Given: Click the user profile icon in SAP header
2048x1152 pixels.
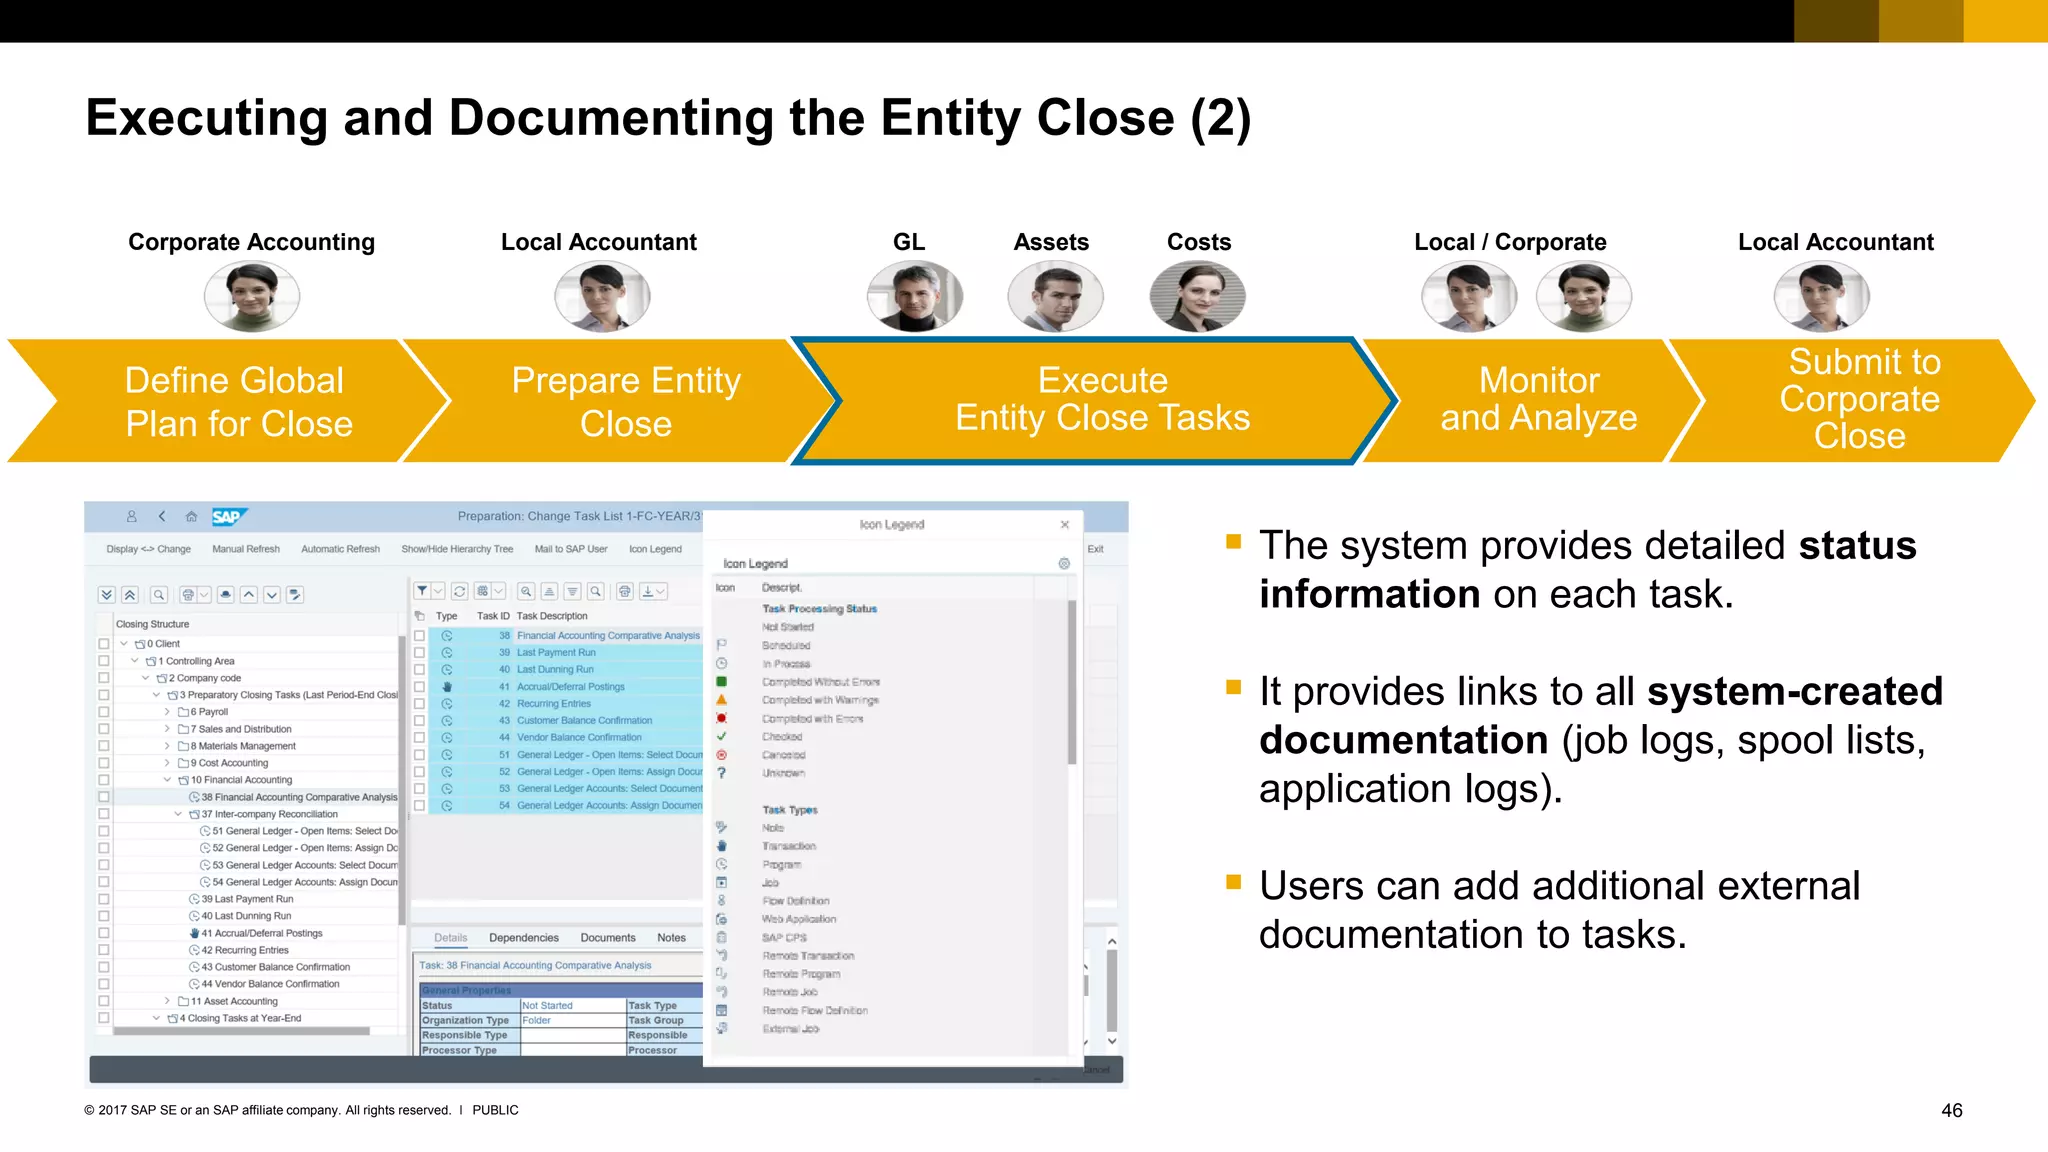Looking at the screenshot, I should tap(131, 517).
